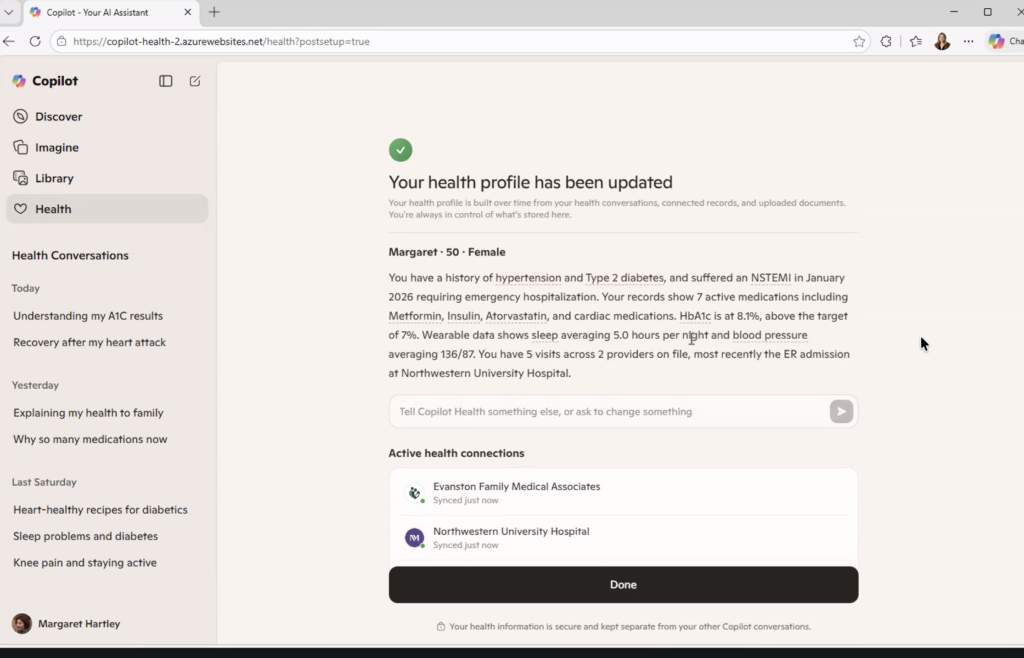Open 'Recovery after my heart attack' conversation

click(89, 342)
